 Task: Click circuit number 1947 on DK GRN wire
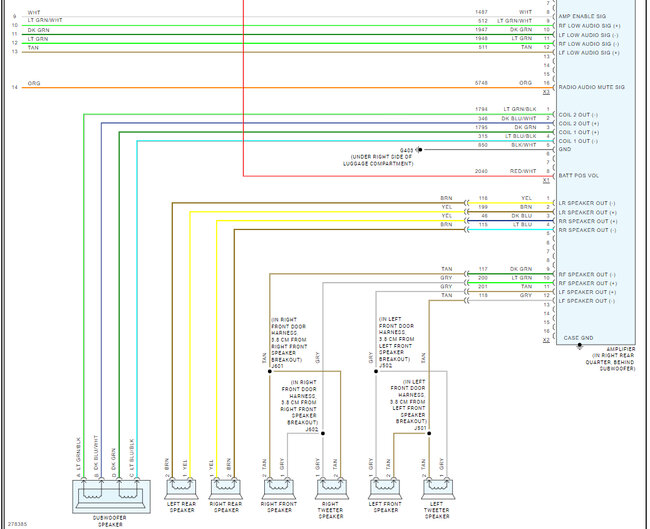pos(481,29)
